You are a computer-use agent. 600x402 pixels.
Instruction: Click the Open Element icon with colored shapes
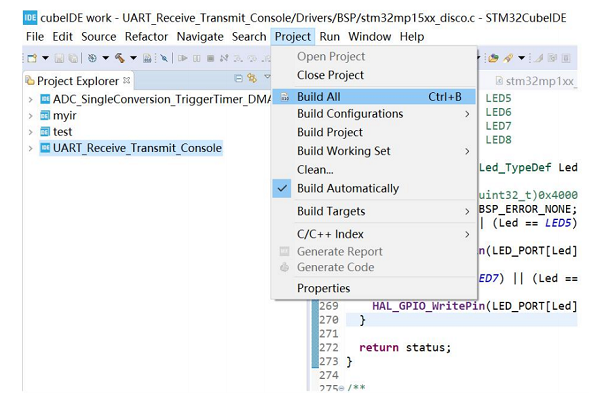coord(493,58)
